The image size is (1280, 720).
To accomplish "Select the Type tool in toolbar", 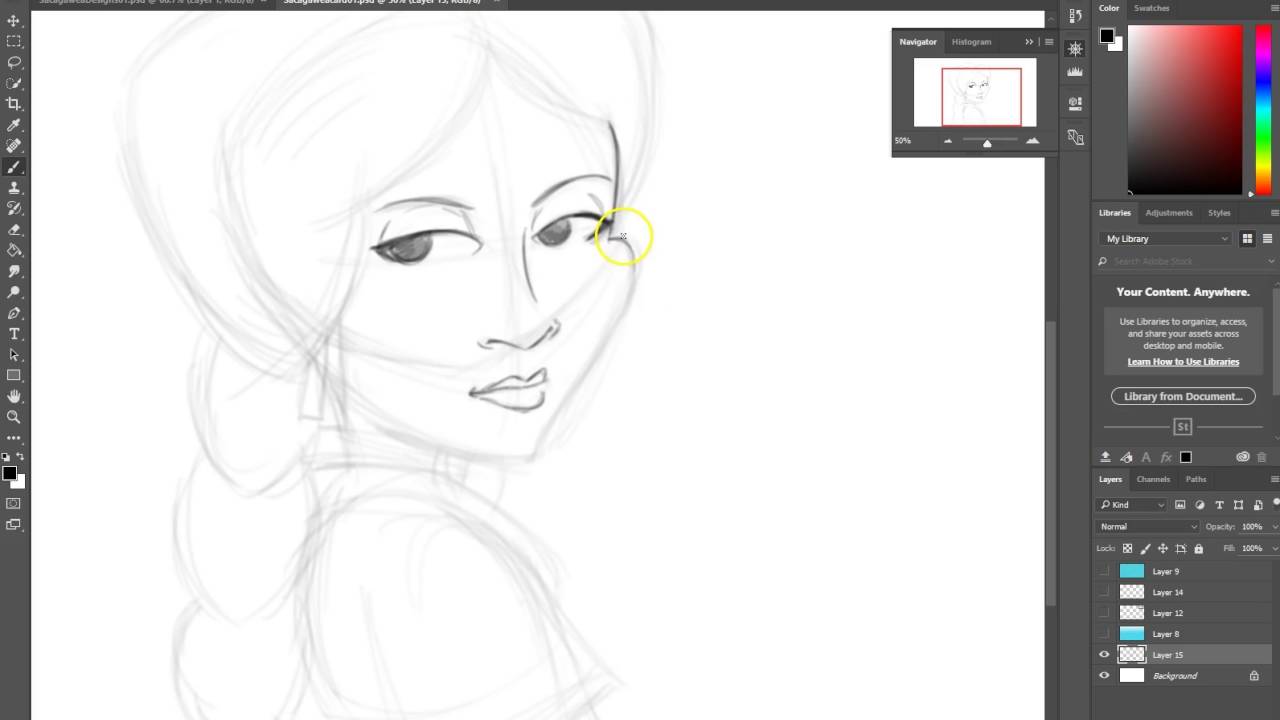I will pyautogui.click(x=14, y=334).
